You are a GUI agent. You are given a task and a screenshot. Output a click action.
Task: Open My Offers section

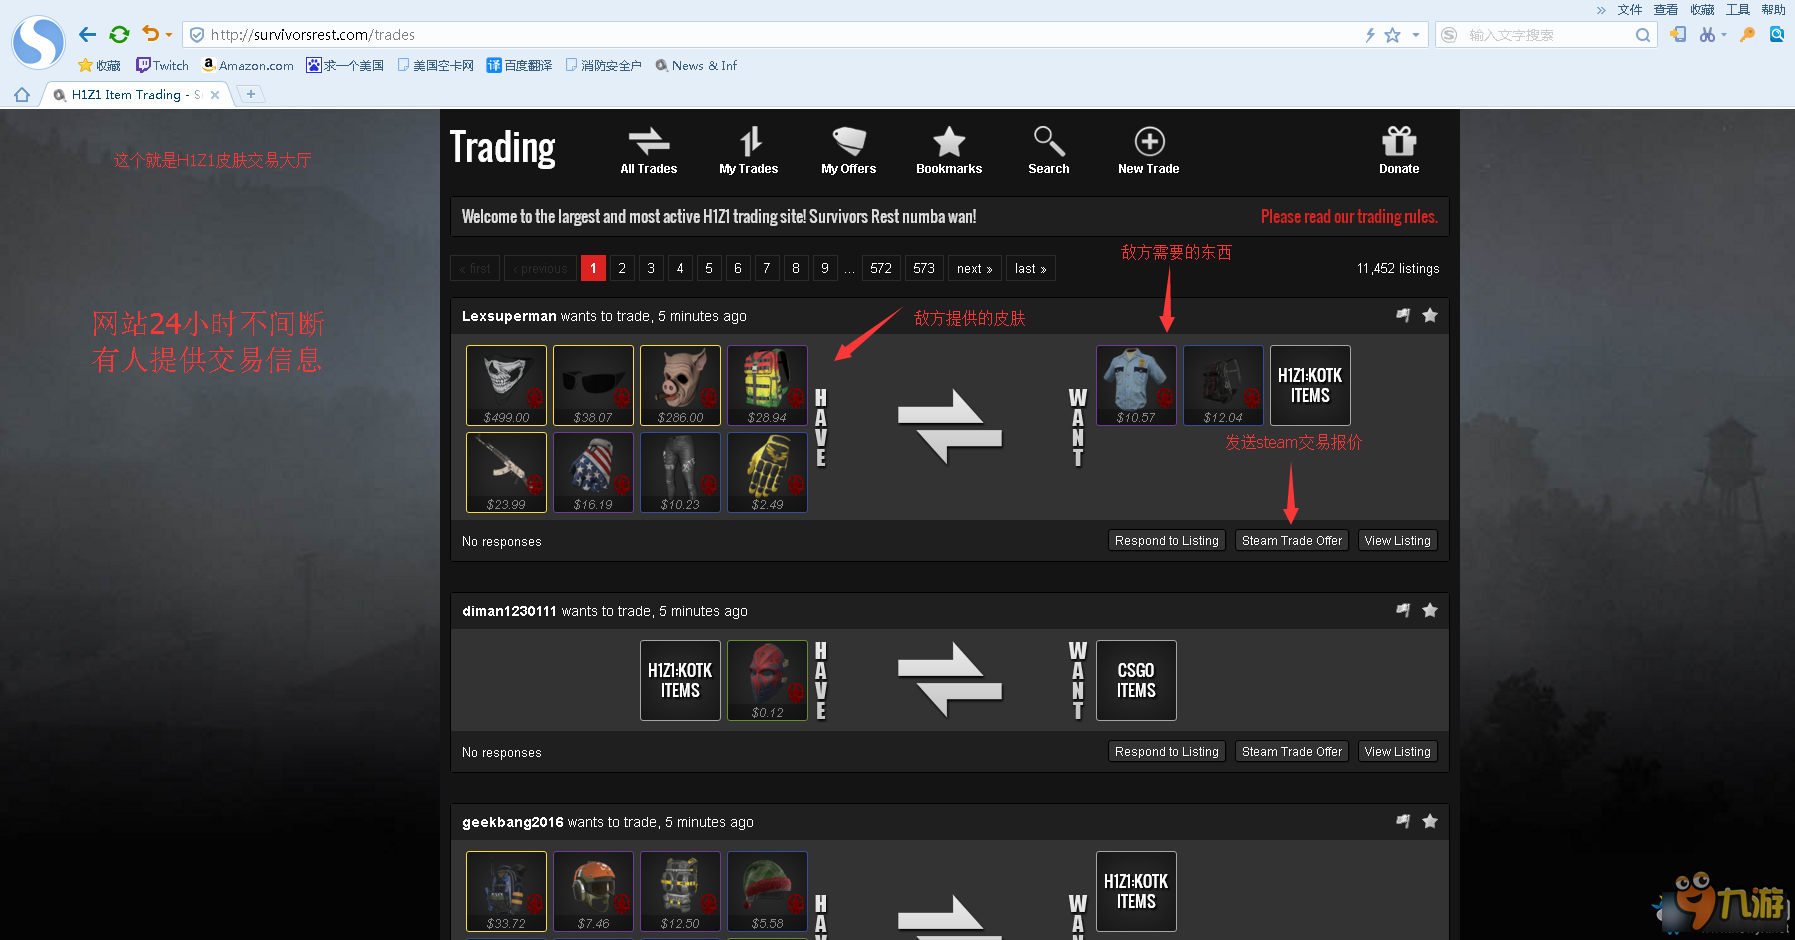[849, 151]
